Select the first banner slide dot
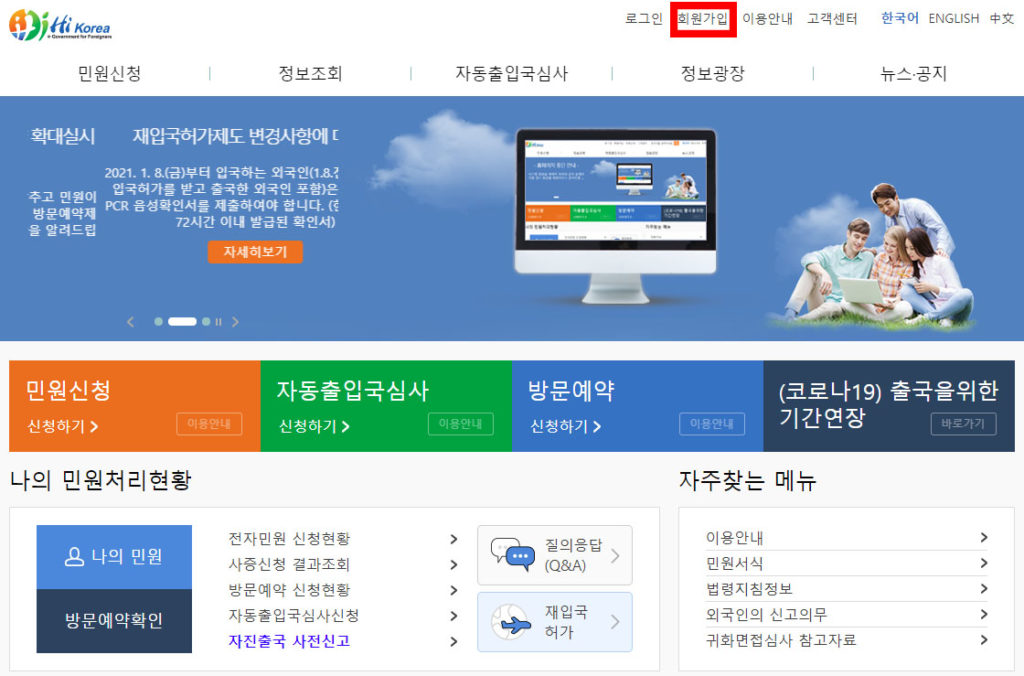The image size is (1024, 676). click(158, 322)
